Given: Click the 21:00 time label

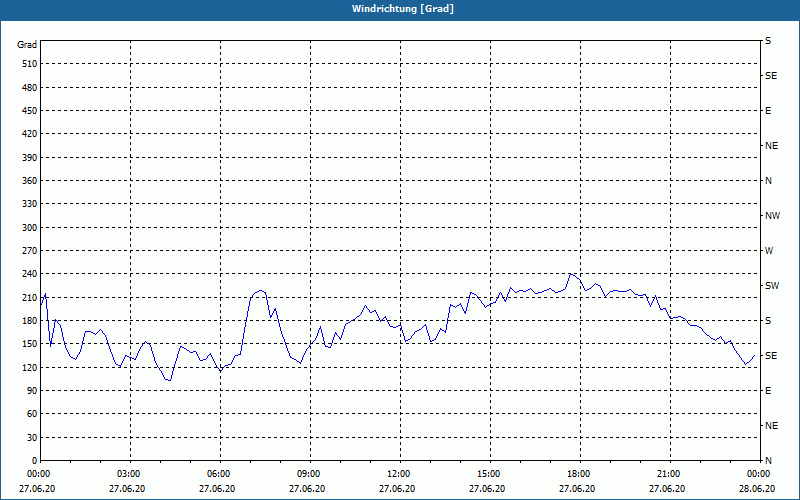Looking at the screenshot, I should [x=667, y=474].
